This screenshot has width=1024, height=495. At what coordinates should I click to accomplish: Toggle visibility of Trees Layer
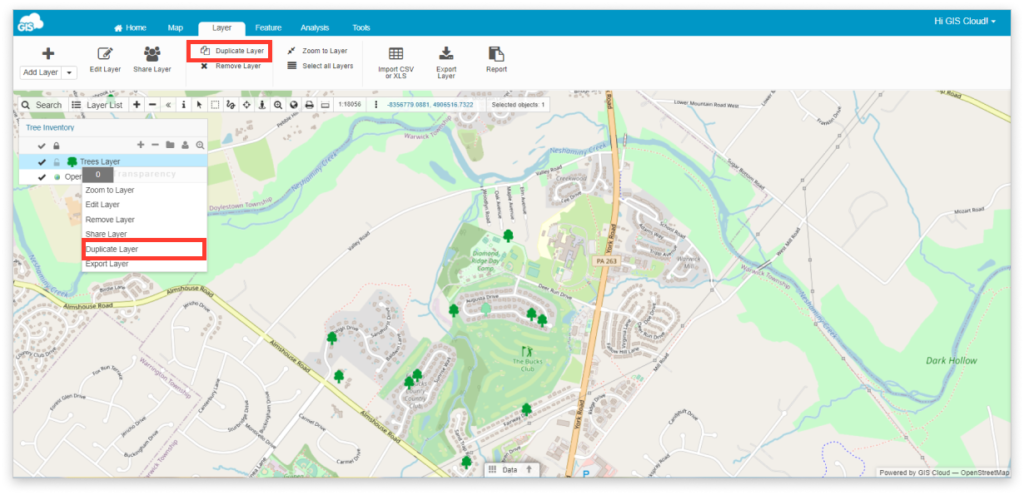coord(42,161)
